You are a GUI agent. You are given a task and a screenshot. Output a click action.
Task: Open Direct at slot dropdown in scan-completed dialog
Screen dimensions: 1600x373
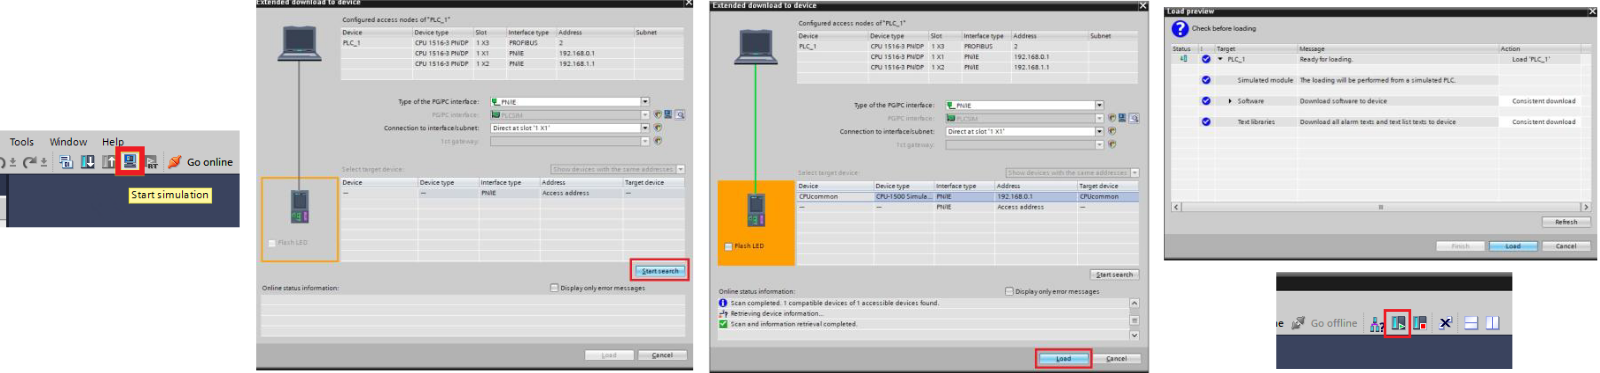(1099, 132)
